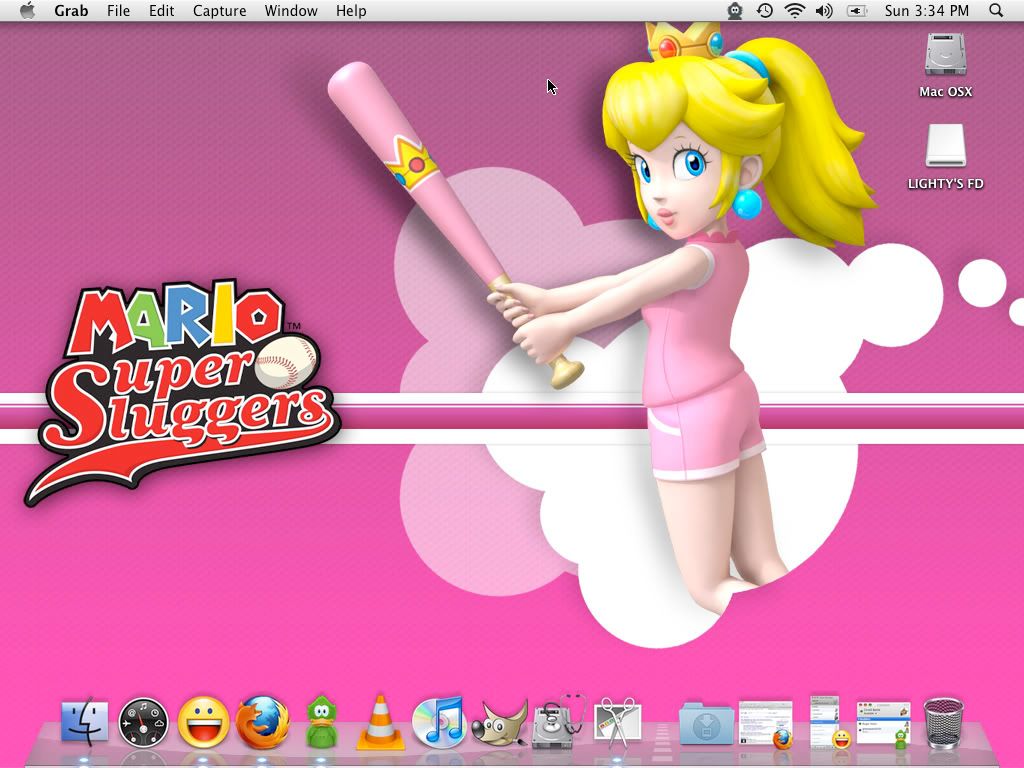Restore minimized Firefox window from Dock
Screen dimensions: 1024x768
tap(766, 724)
